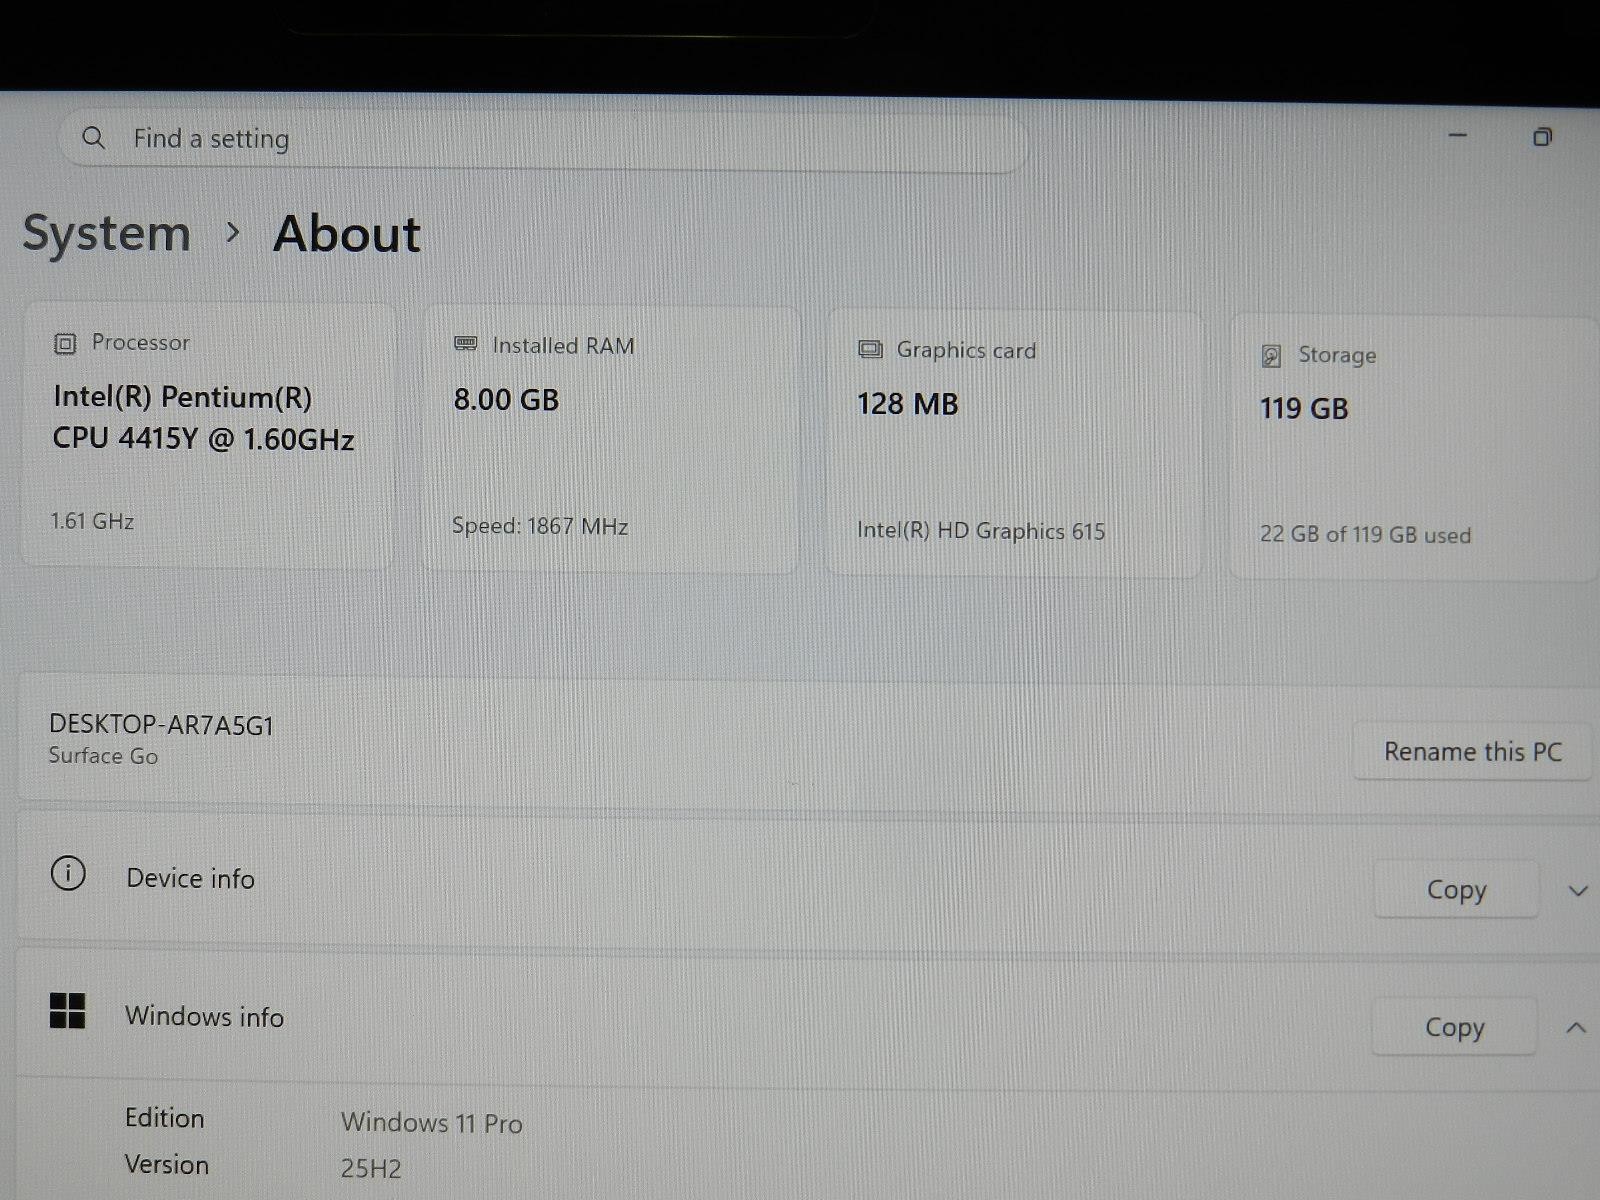Click the 1.61 GHz processor speed
Viewport: 1600px width, 1200px height.
pos(92,521)
